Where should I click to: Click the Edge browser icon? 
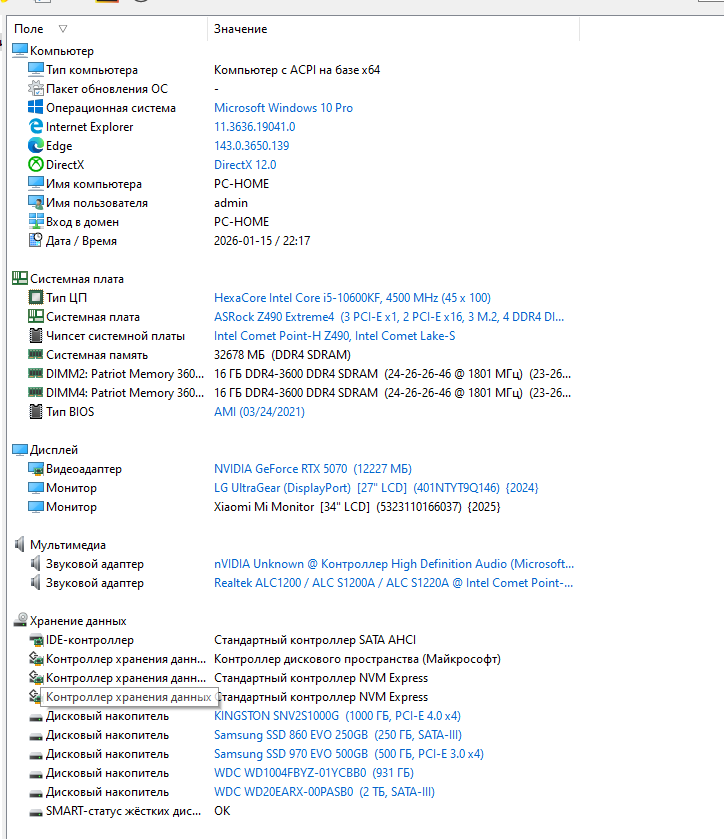(36, 146)
